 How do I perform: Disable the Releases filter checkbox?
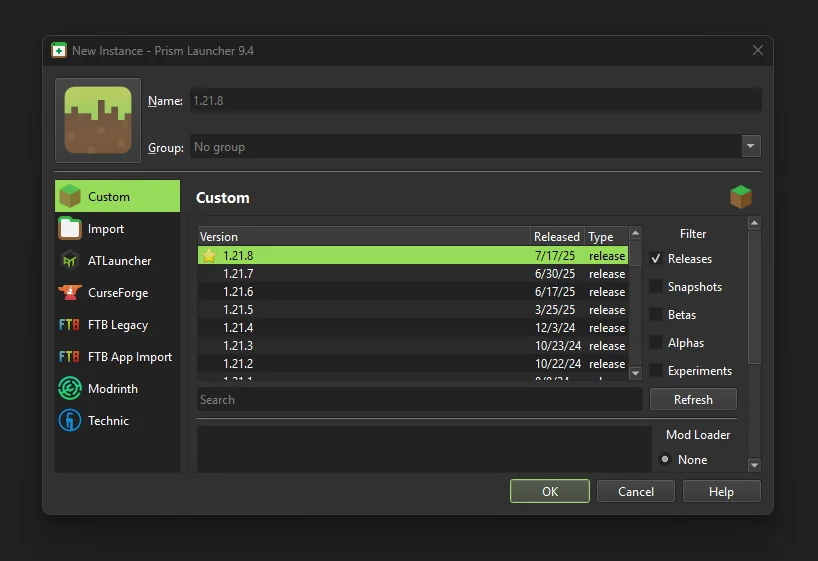[656, 258]
